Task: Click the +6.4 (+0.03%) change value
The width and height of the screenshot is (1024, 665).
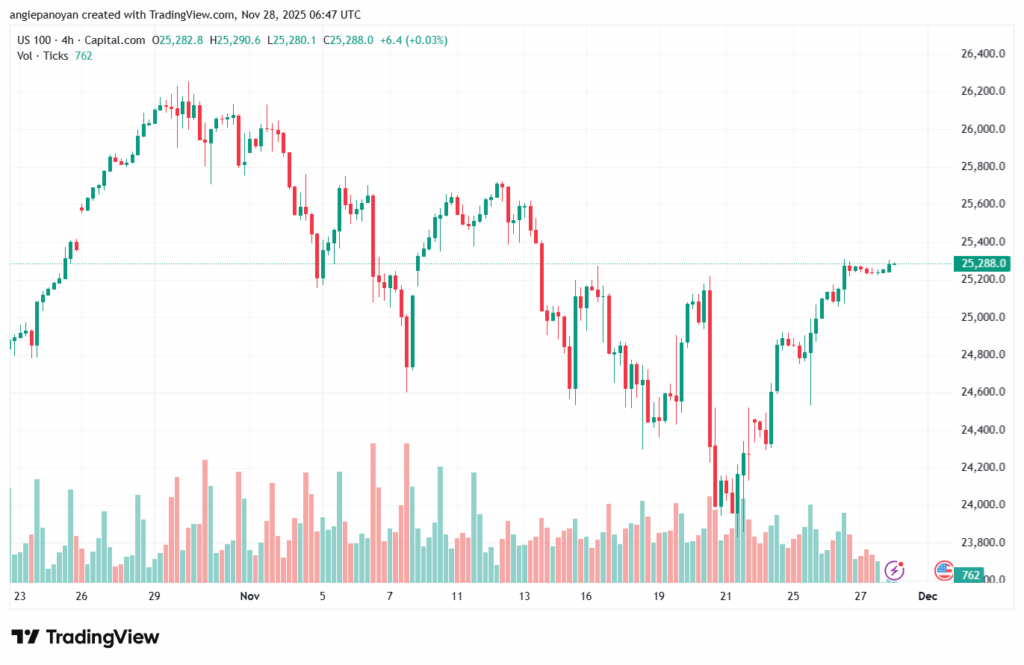Action: tap(414, 40)
